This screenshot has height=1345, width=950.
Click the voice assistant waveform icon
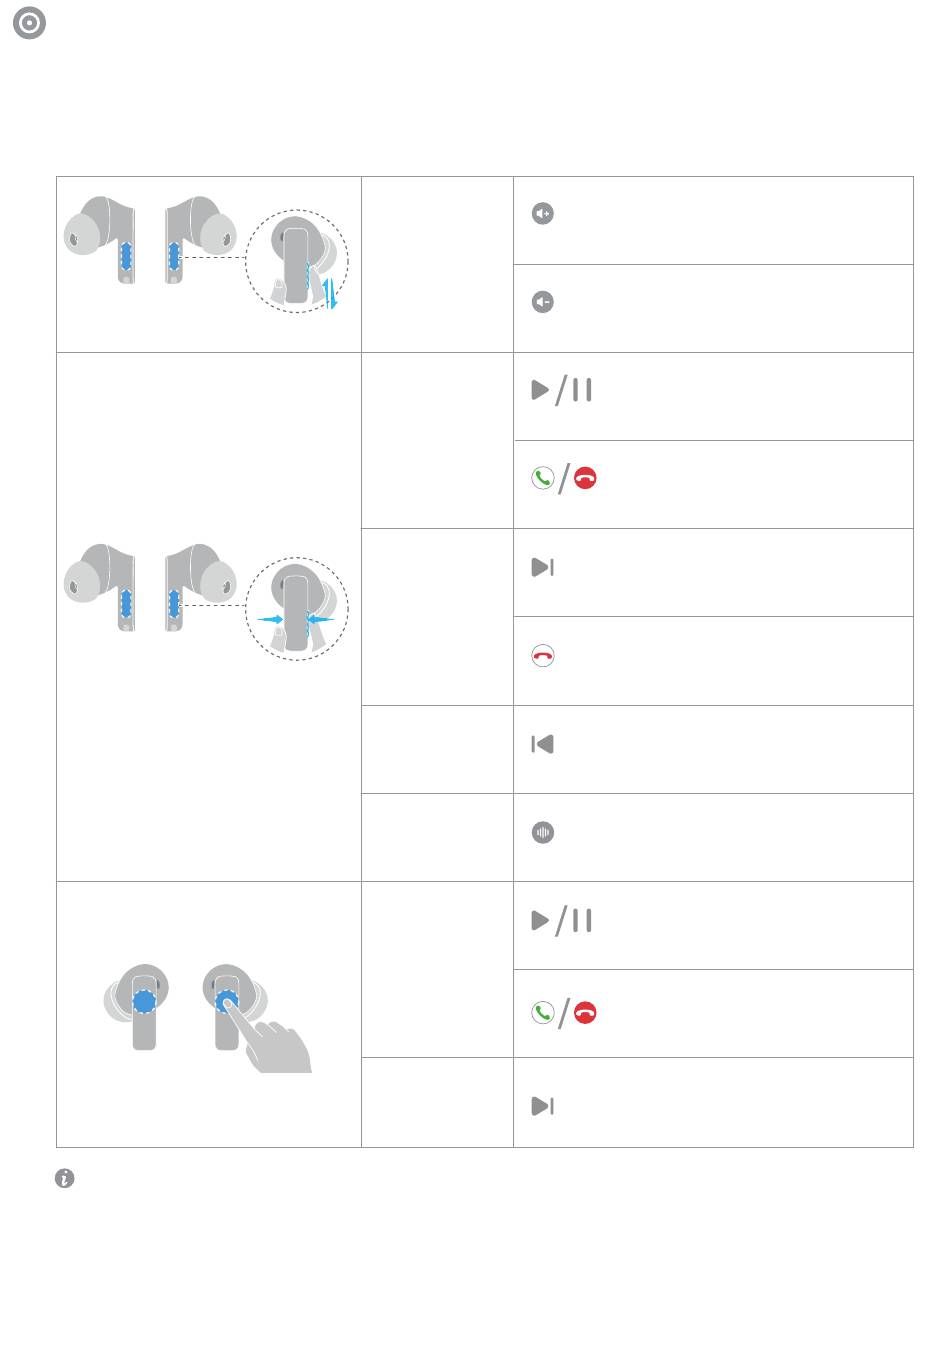point(543,832)
